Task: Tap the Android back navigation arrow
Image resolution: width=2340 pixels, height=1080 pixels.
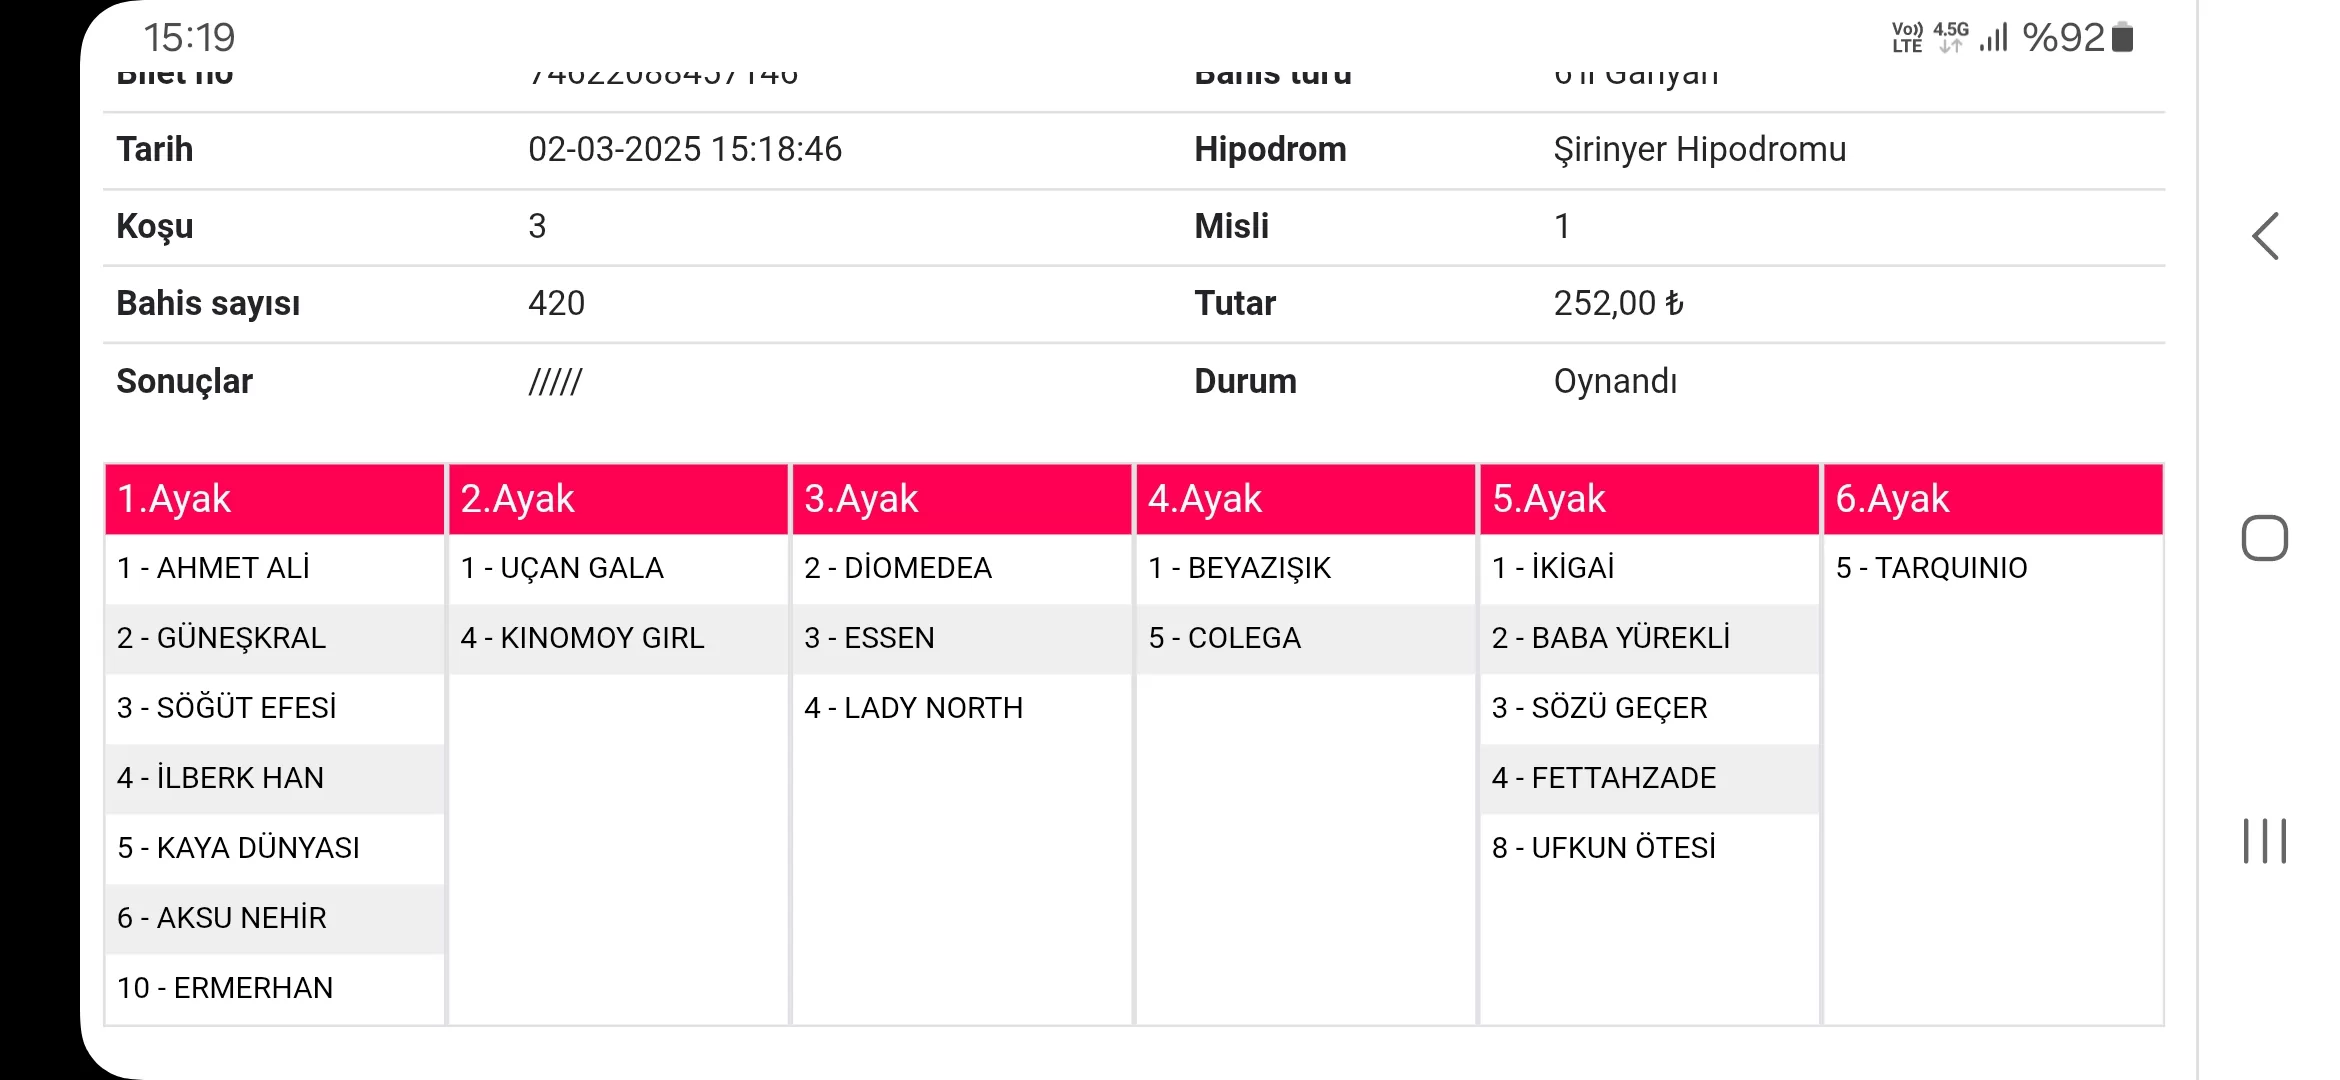Action: click(2265, 237)
